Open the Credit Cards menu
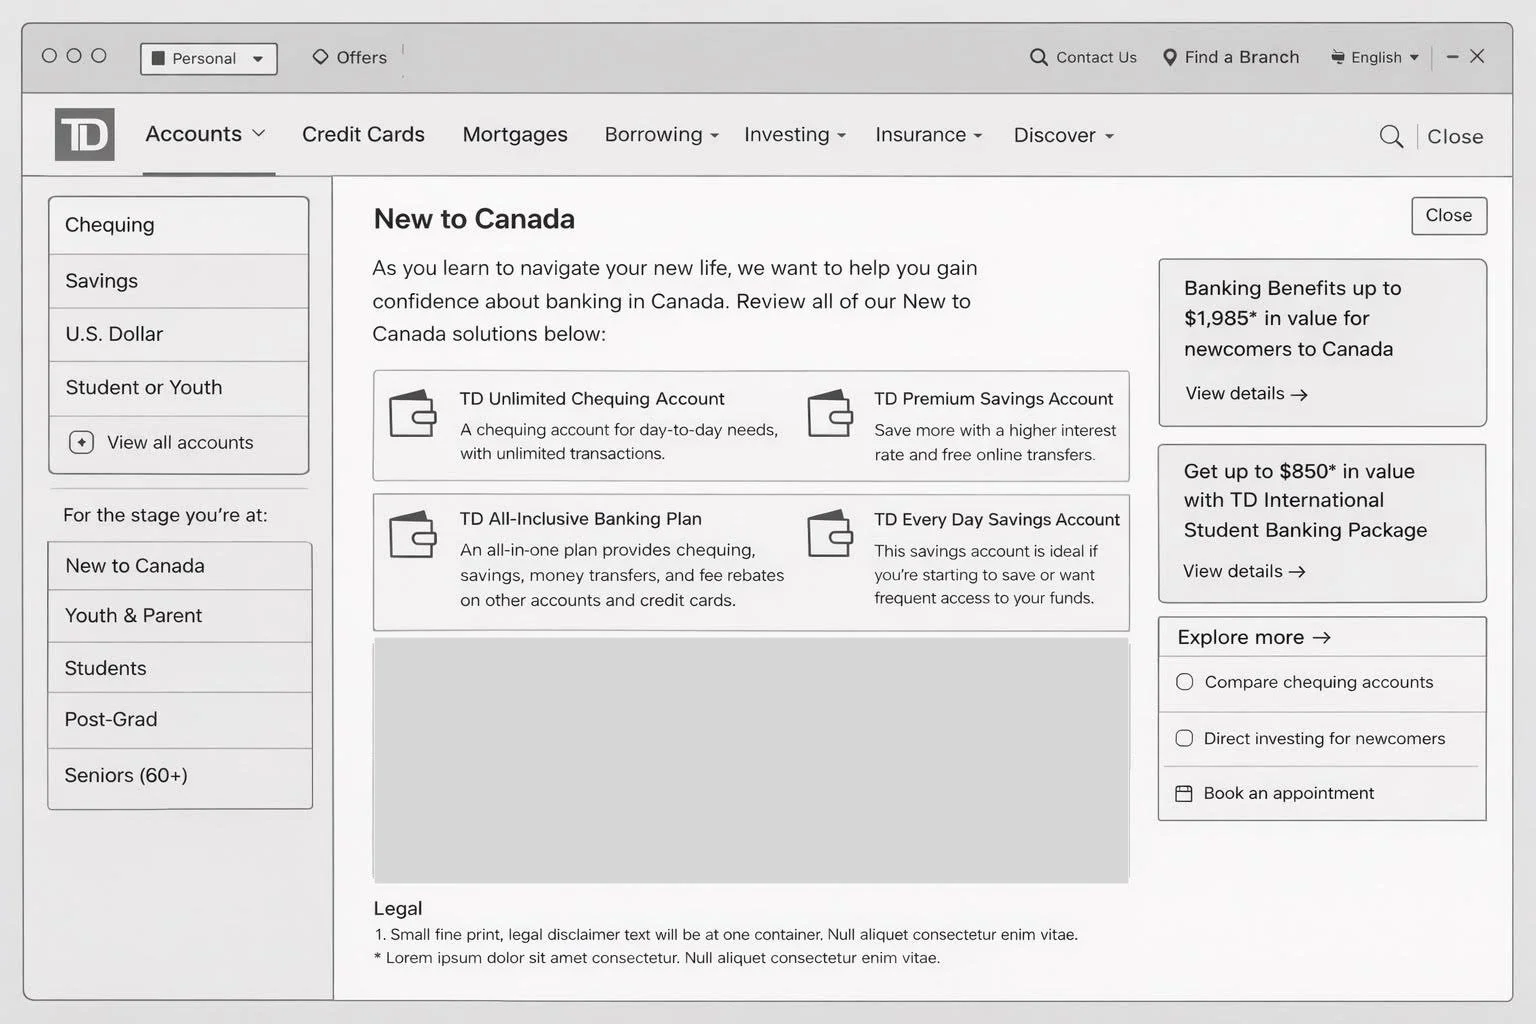 coord(363,134)
